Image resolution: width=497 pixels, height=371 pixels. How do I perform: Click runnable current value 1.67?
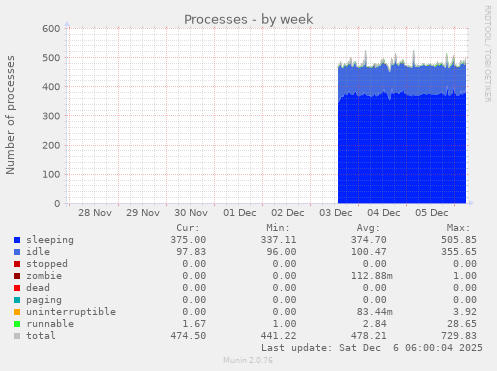point(194,324)
